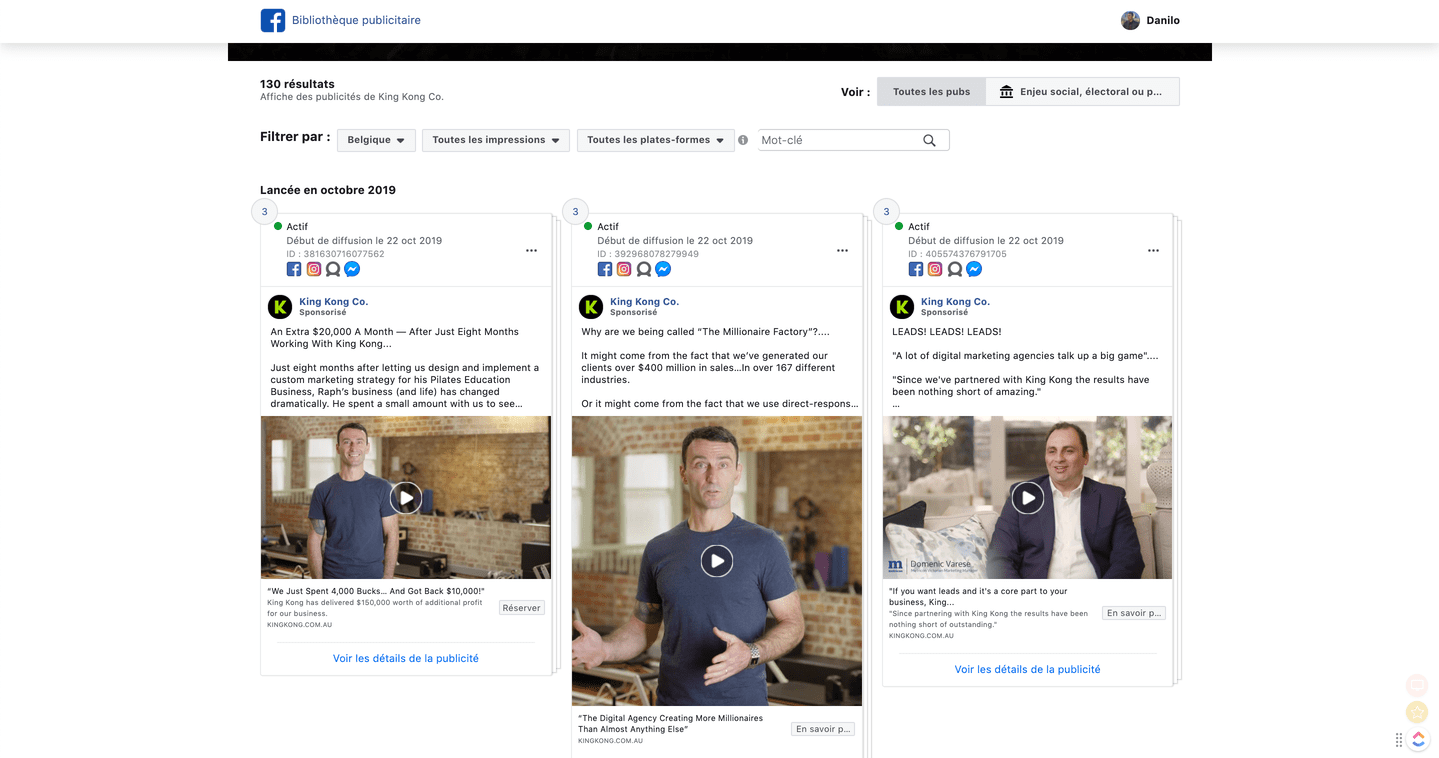Click Instagram platform icon on ad 405574376791705
1439x758 pixels.
point(935,269)
